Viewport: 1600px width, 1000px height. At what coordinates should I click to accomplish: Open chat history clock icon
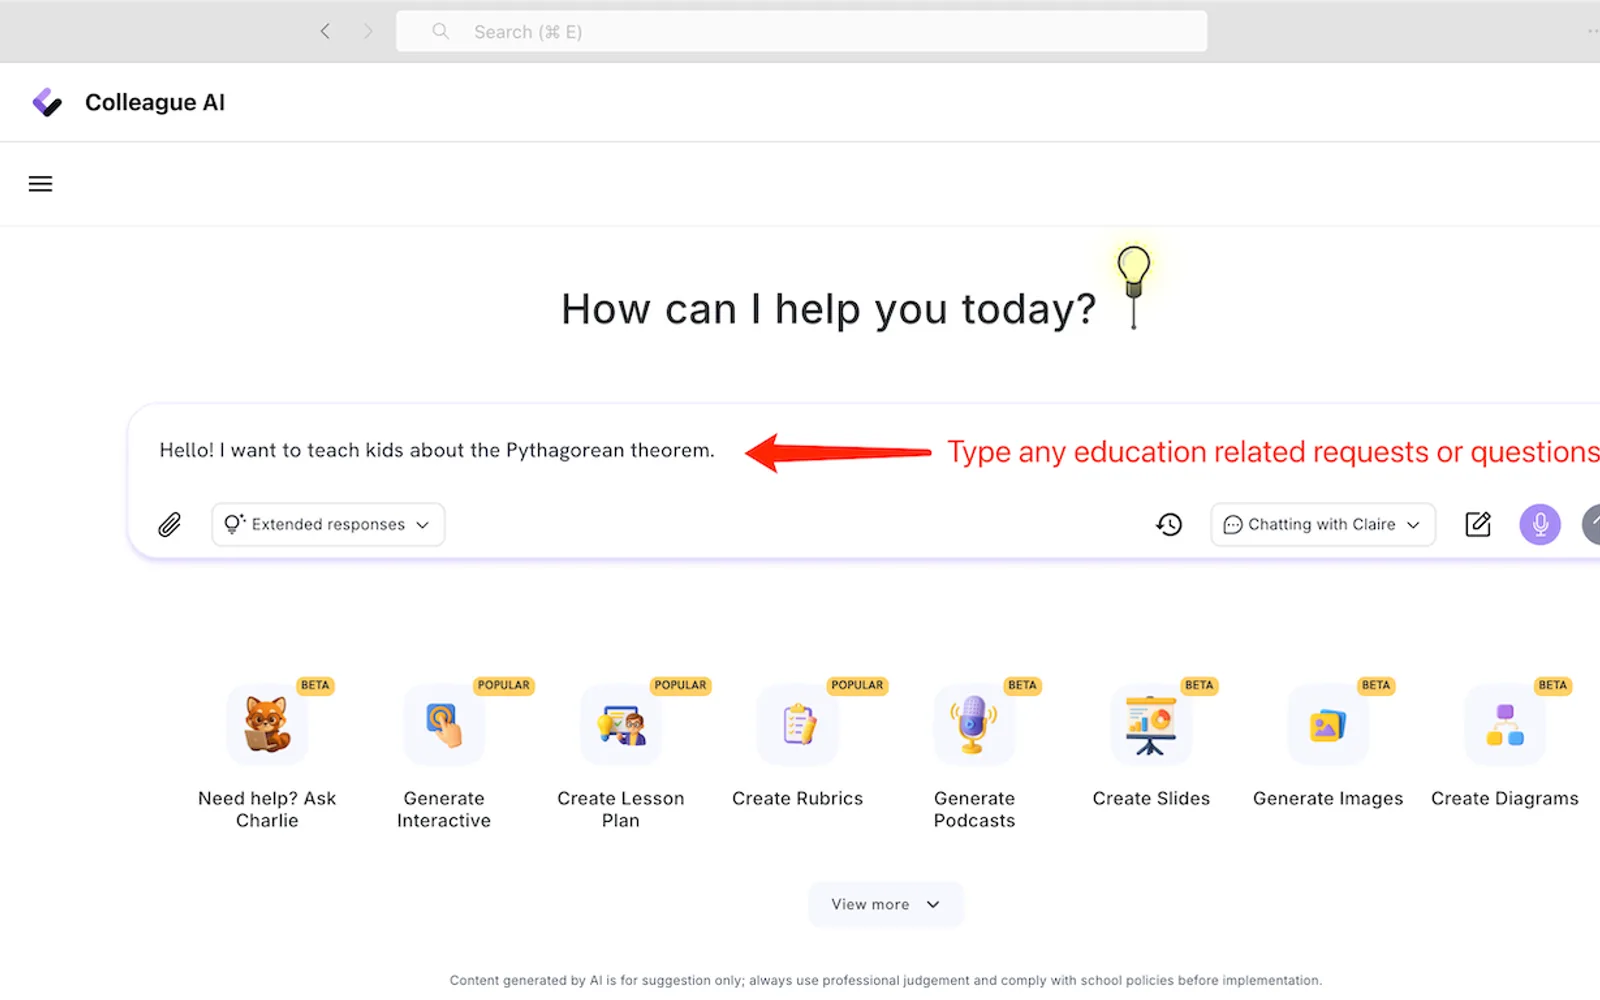click(x=1169, y=524)
